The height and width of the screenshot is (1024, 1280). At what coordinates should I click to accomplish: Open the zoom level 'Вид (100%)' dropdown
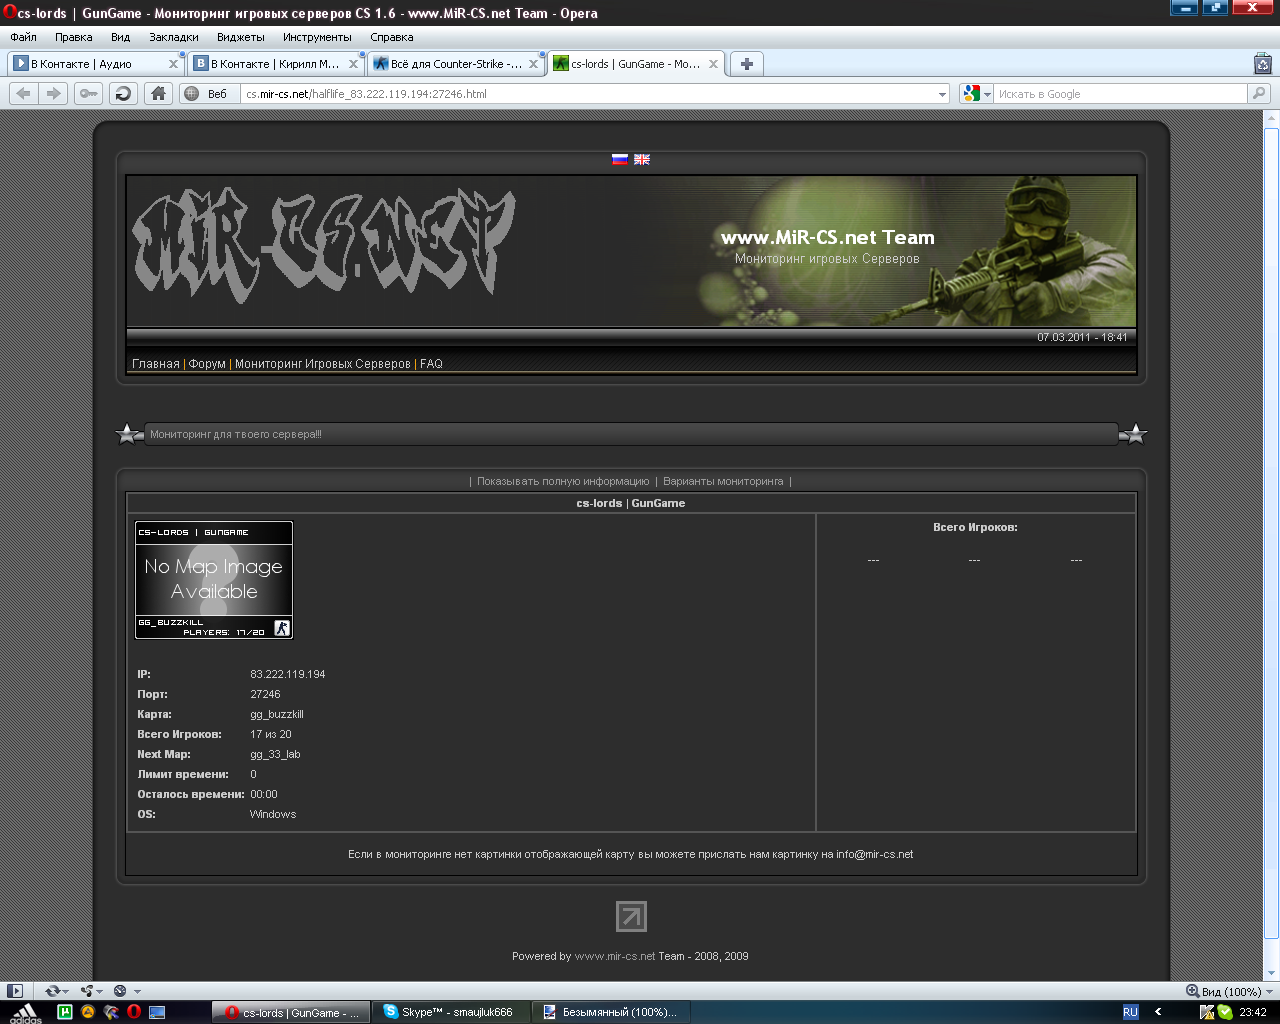pos(1269,992)
